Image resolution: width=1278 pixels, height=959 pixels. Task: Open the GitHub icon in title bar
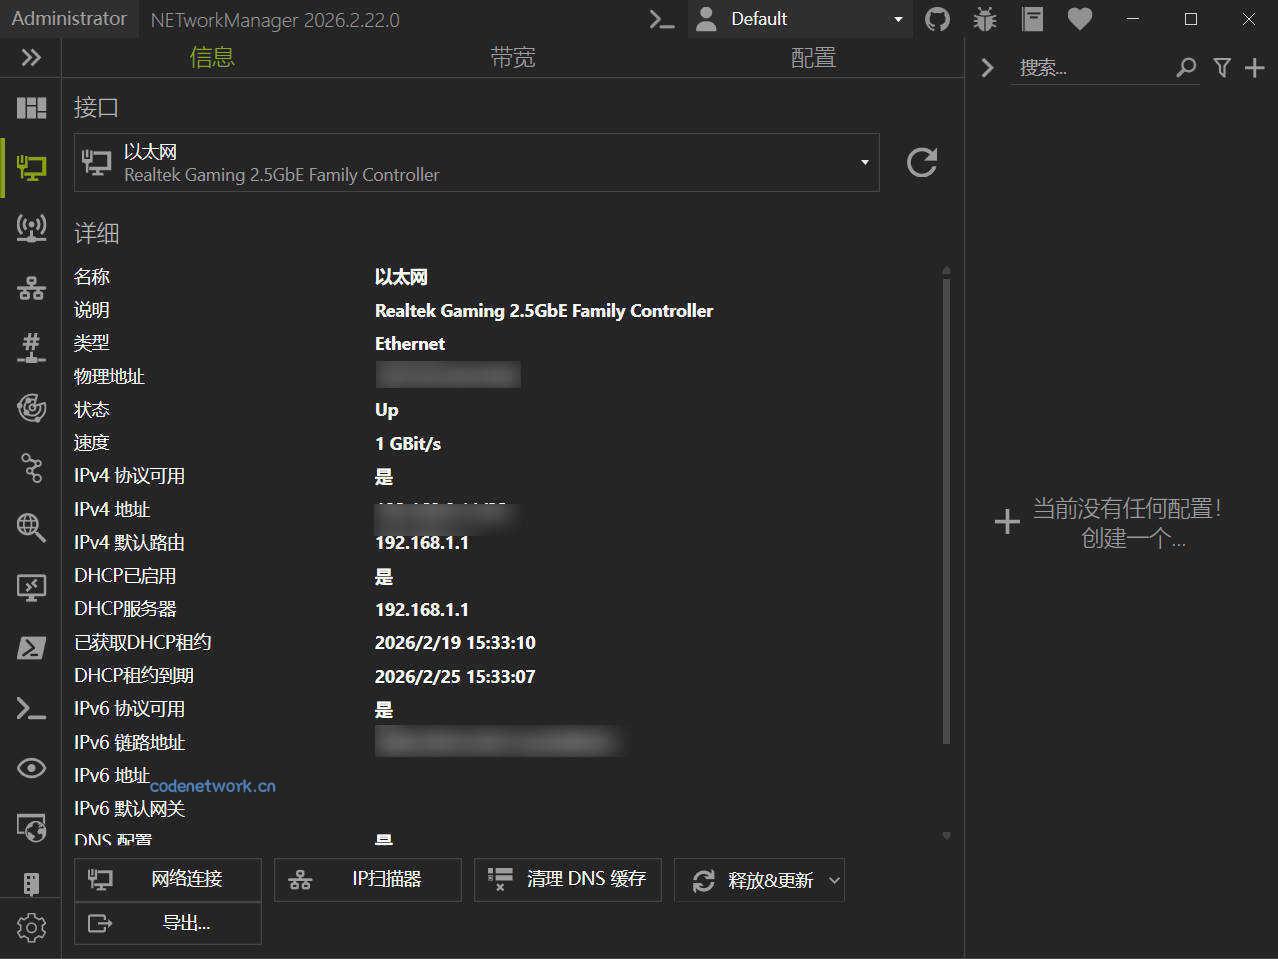click(x=937, y=19)
